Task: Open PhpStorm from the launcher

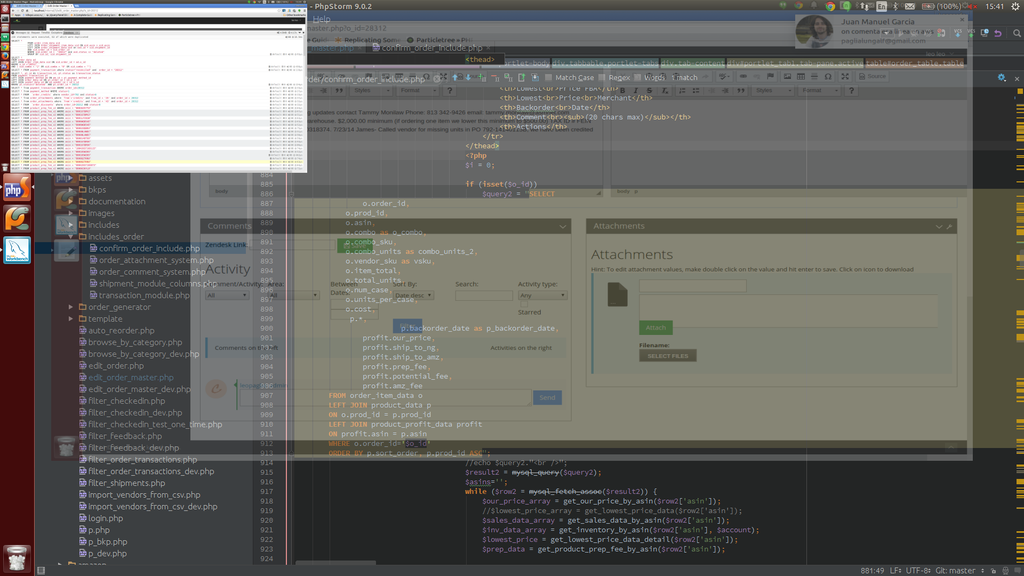Action: coord(15,188)
